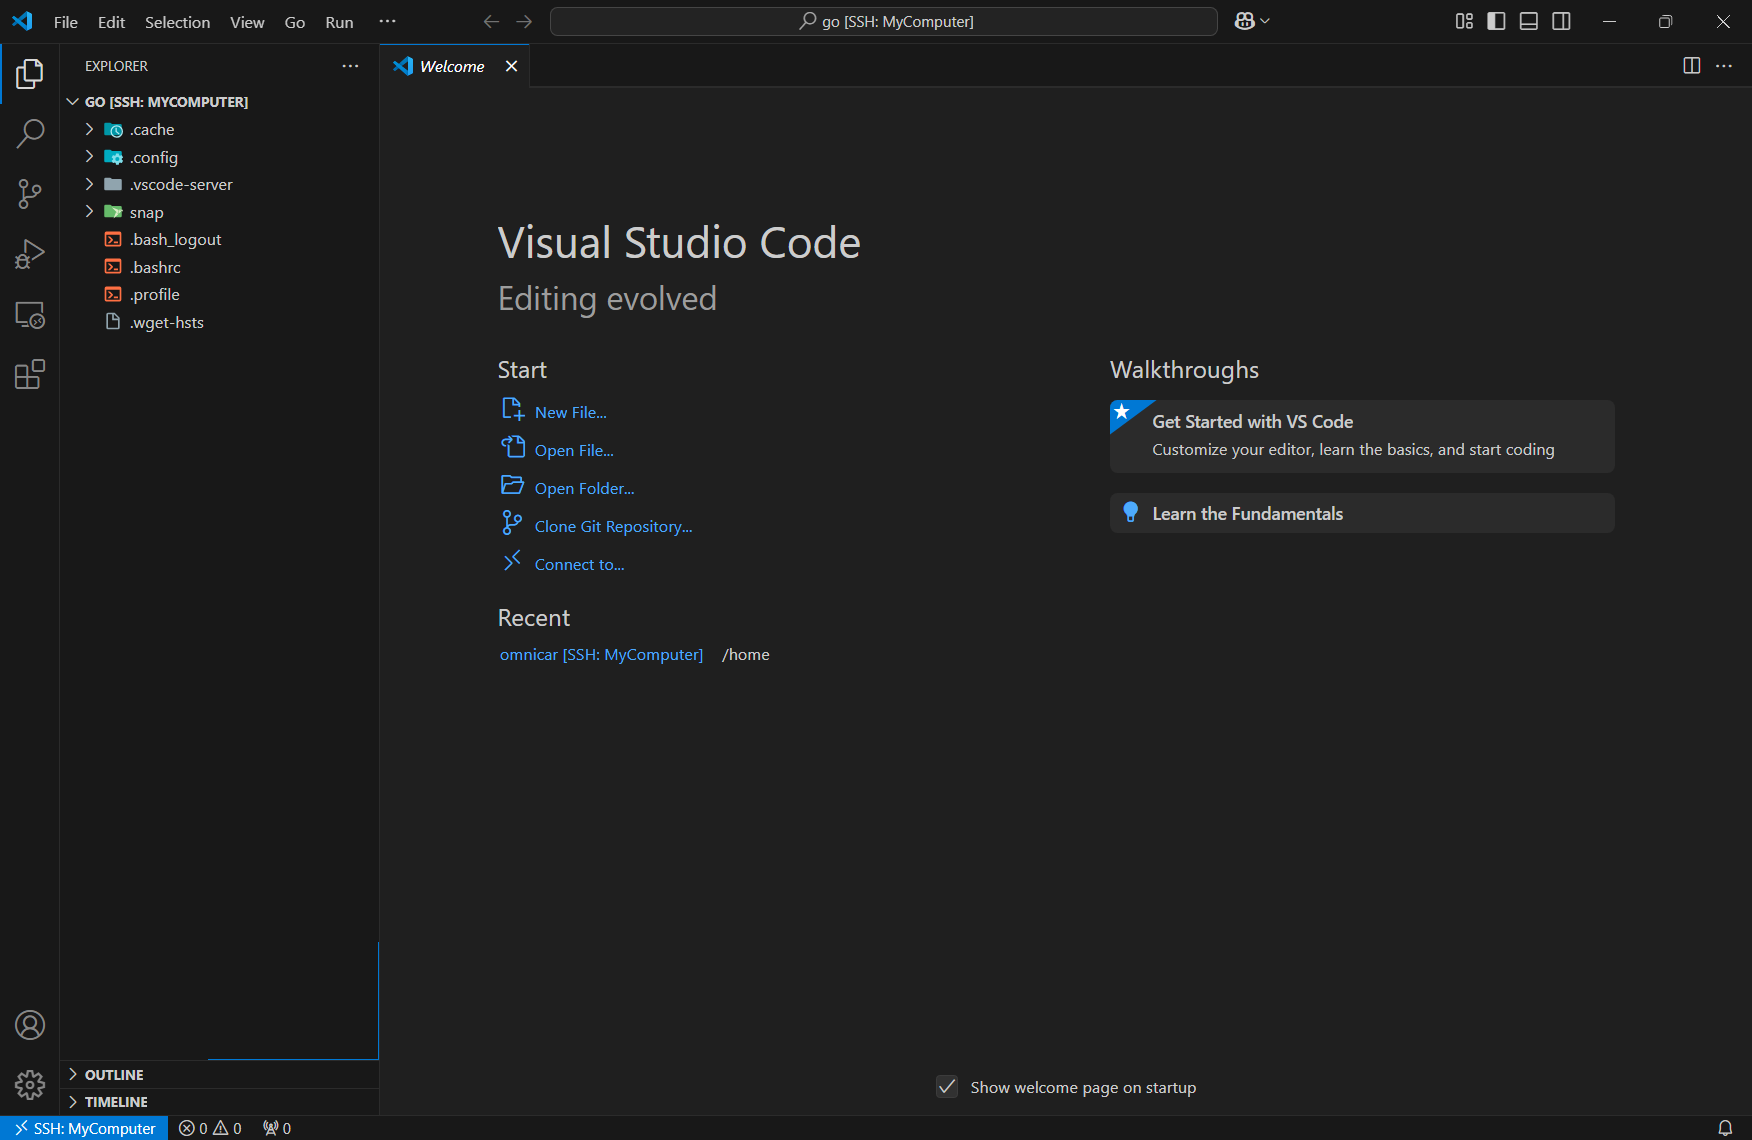Expand the TIMELINE section
The image size is (1752, 1140).
coord(116,1102)
